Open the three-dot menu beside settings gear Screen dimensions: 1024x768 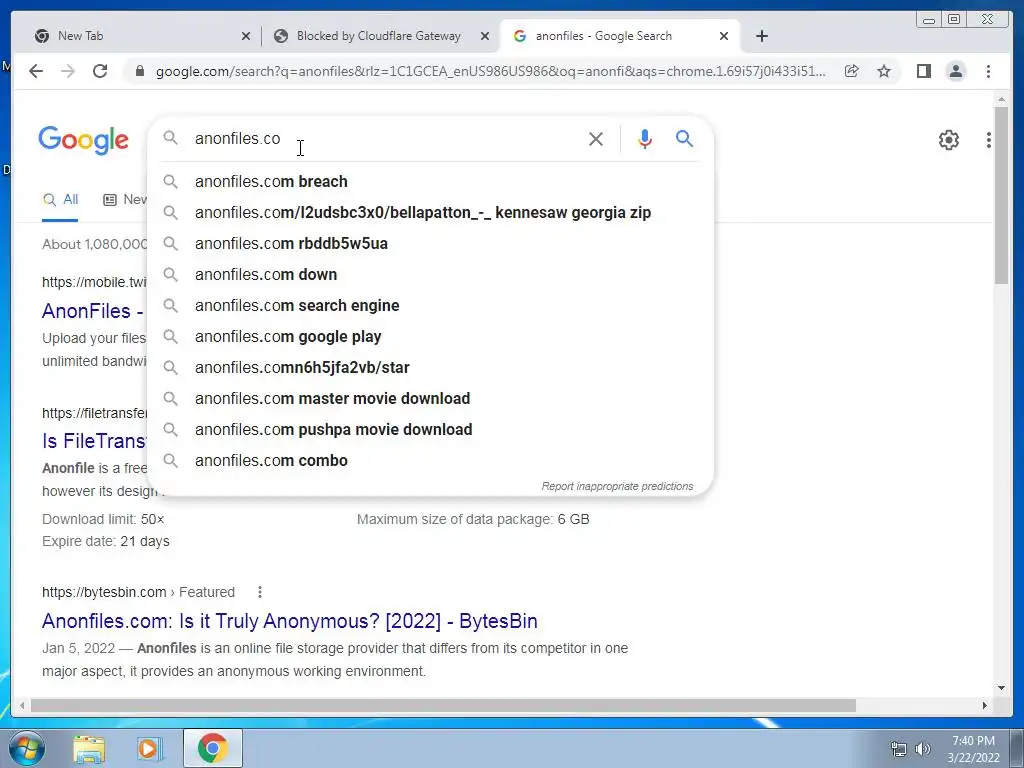click(x=989, y=140)
